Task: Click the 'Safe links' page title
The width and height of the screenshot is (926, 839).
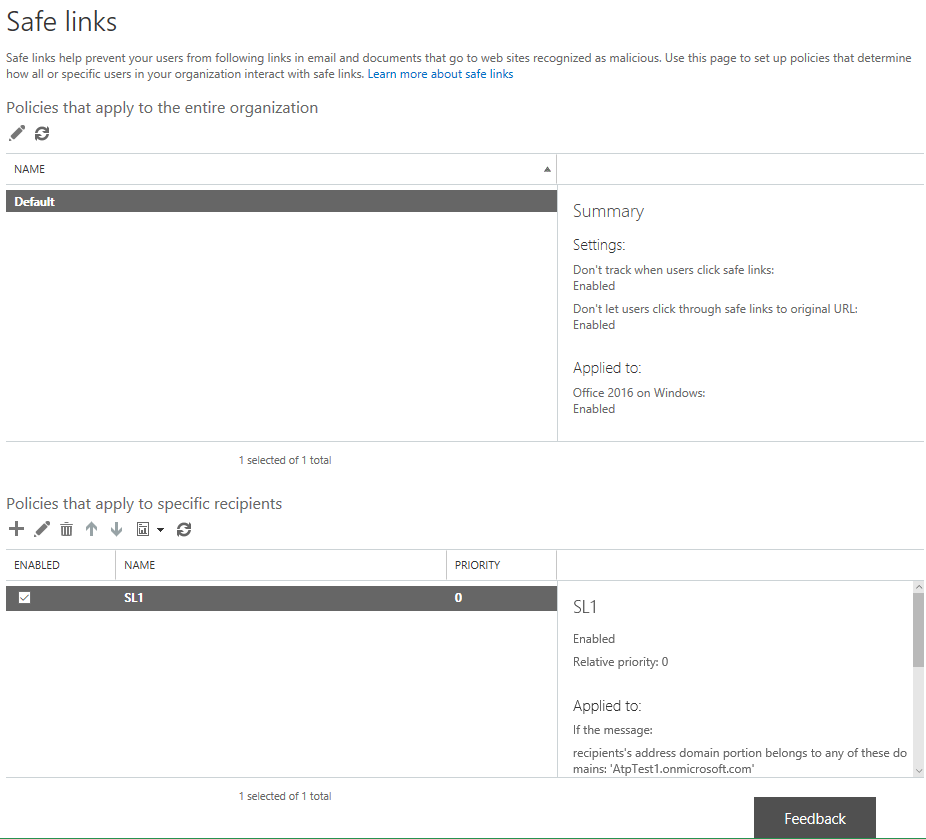Action: click(x=61, y=22)
